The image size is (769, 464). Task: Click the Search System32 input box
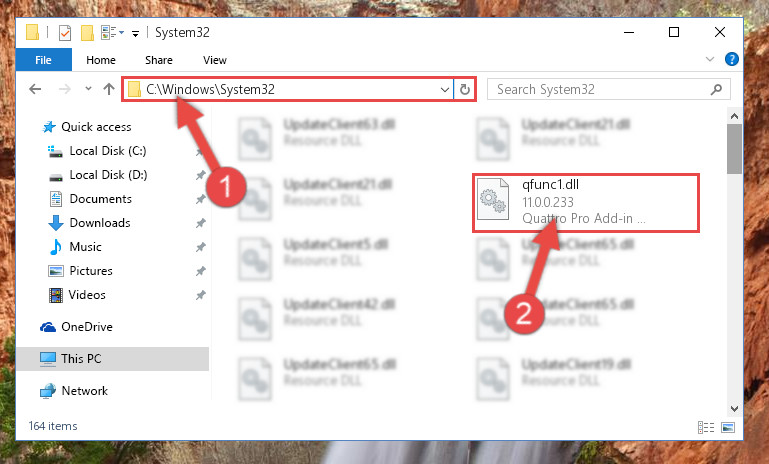click(x=600, y=89)
